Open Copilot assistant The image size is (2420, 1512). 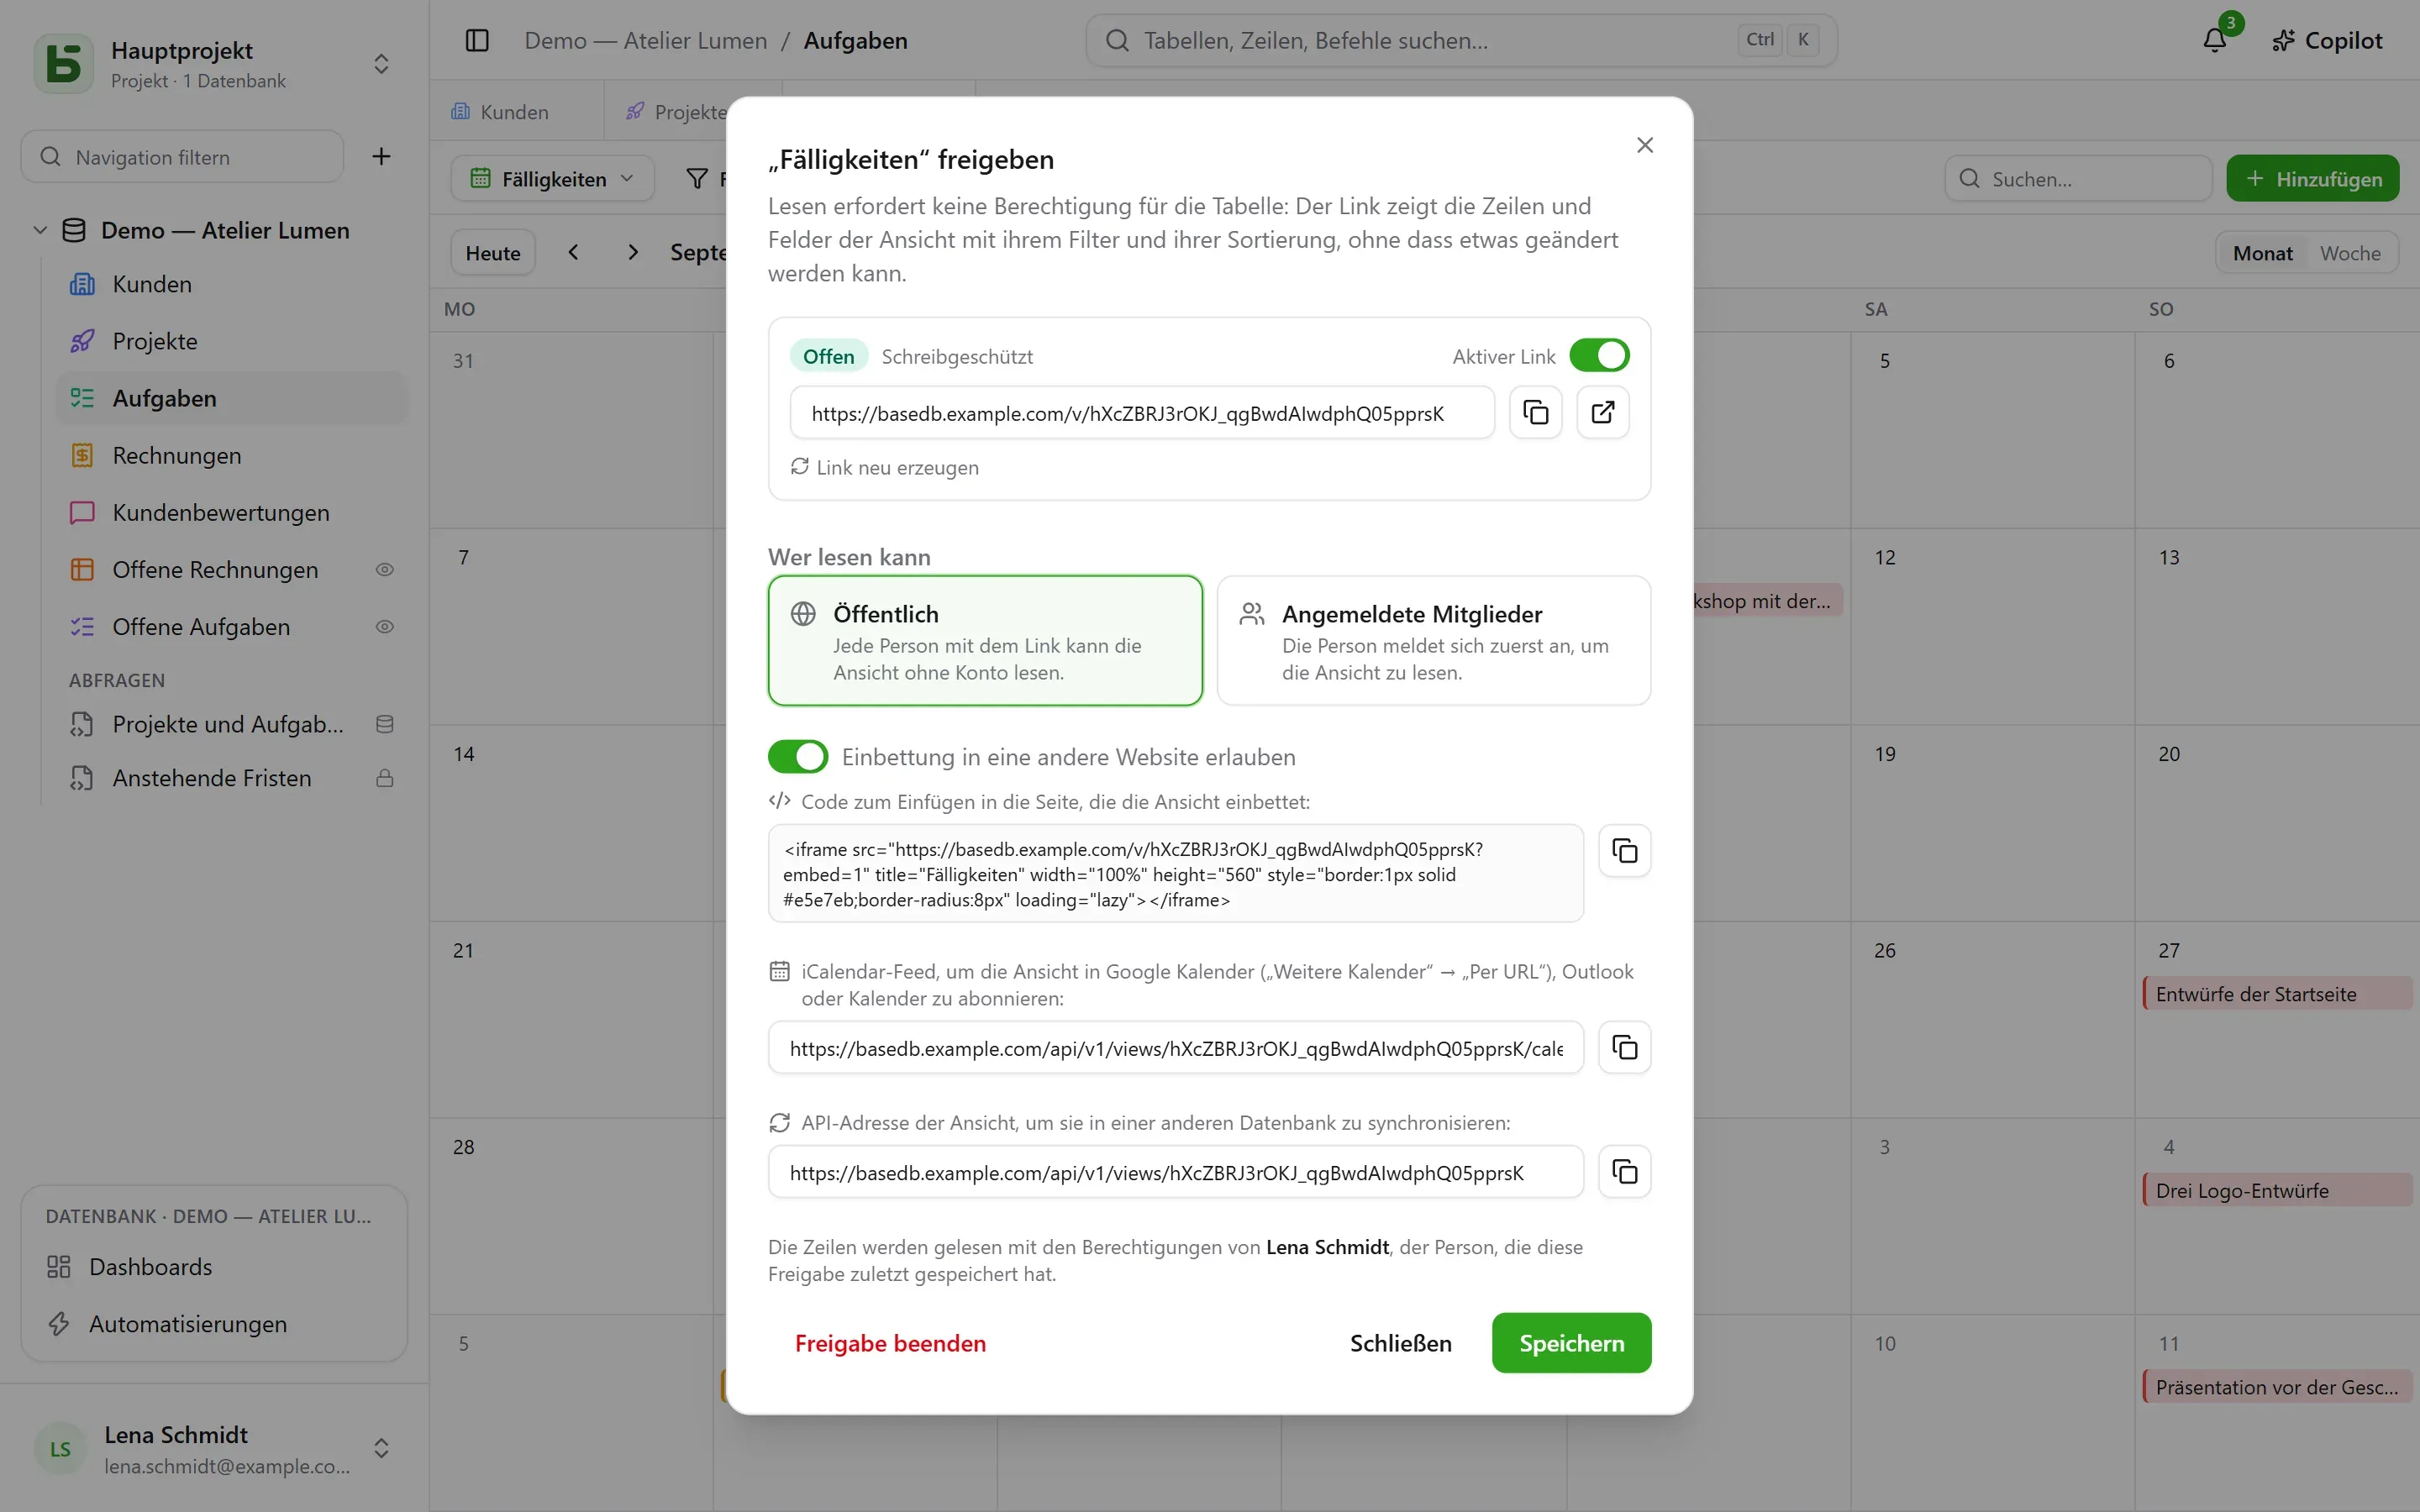click(x=2327, y=40)
